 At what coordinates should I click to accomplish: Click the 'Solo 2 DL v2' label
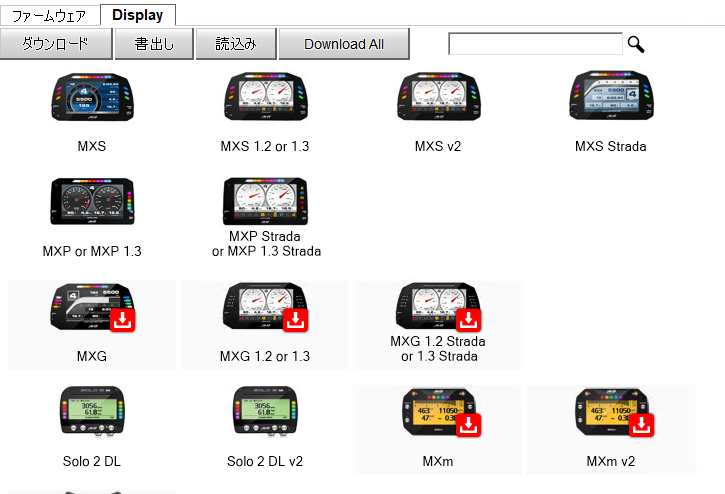click(265, 461)
